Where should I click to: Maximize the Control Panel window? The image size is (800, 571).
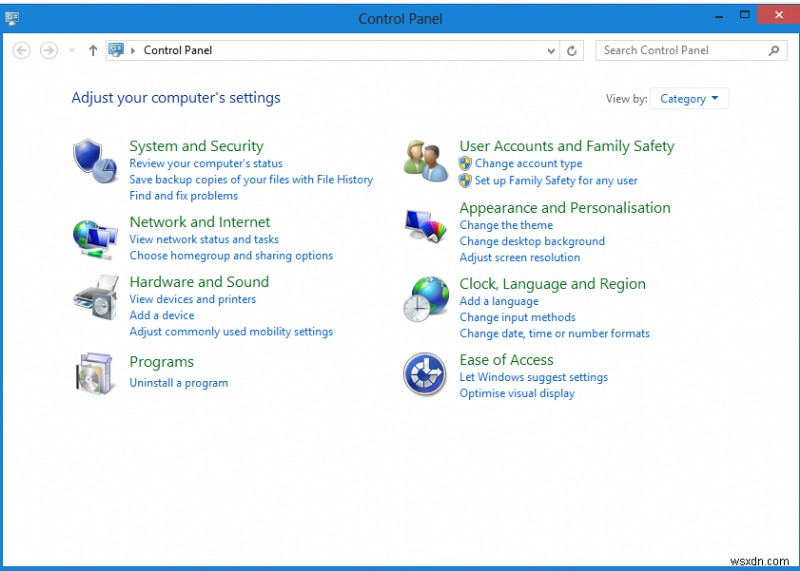click(x=744, y=15)
